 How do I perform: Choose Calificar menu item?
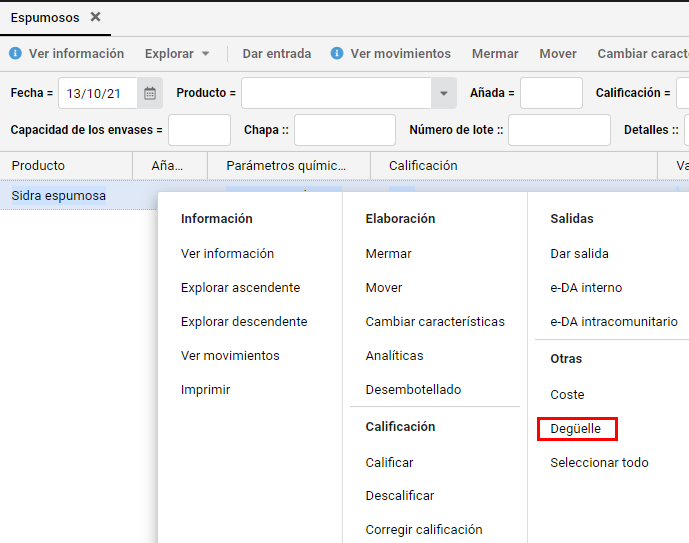coord(389,463)
